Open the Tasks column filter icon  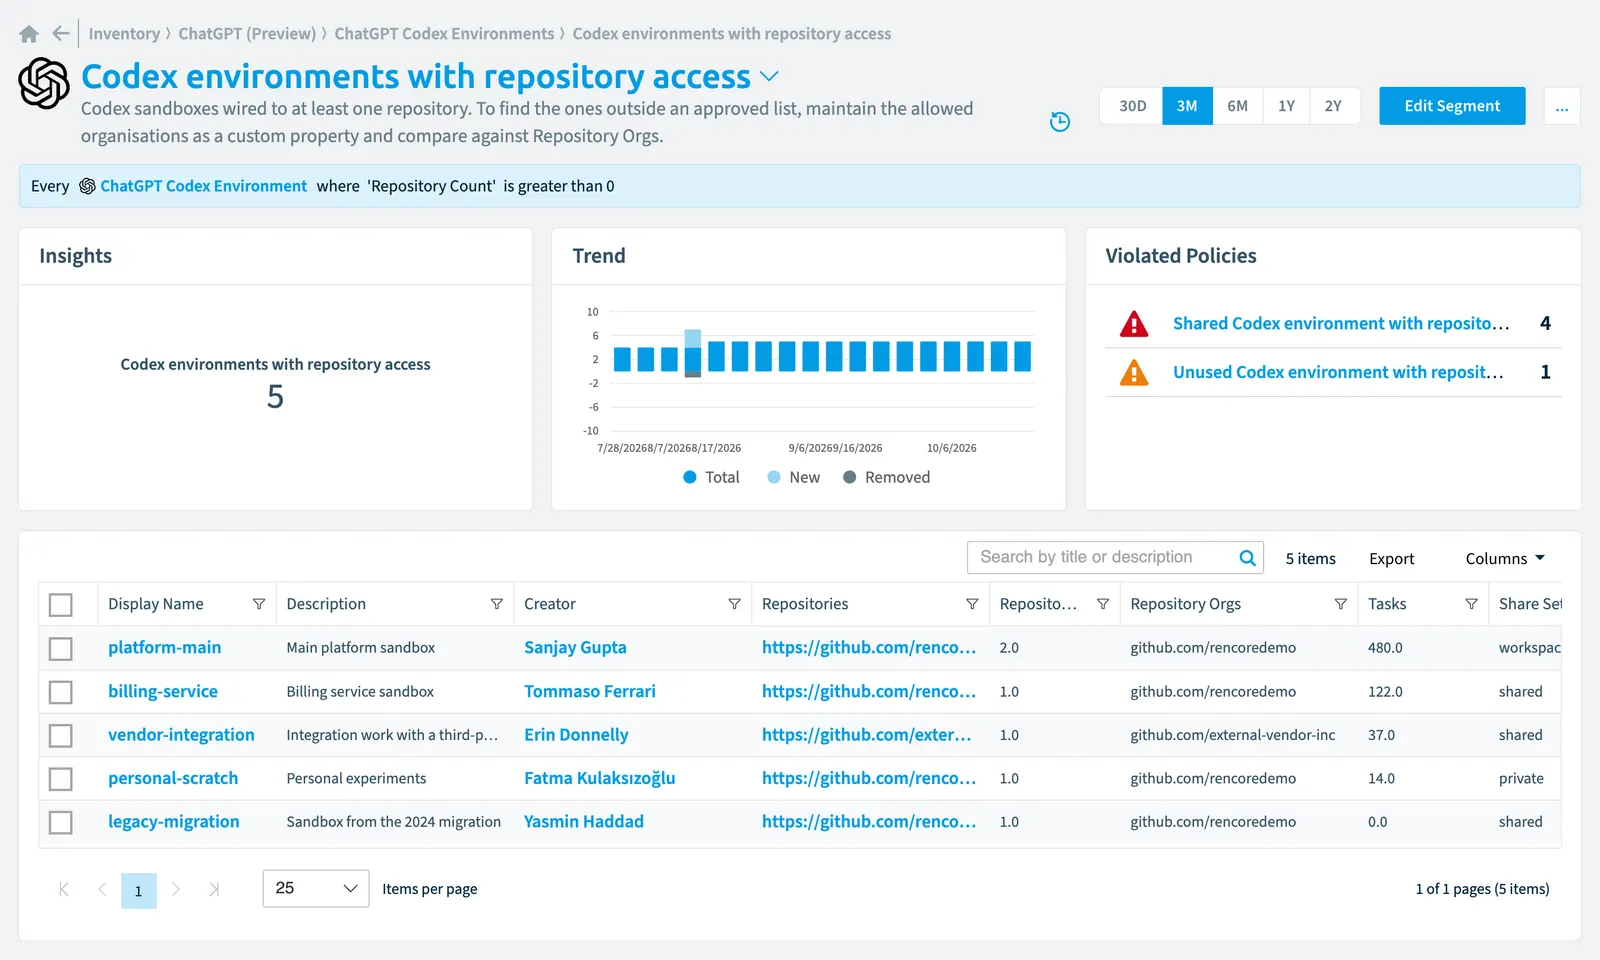pyautogui.click(x=1472, y=604)
